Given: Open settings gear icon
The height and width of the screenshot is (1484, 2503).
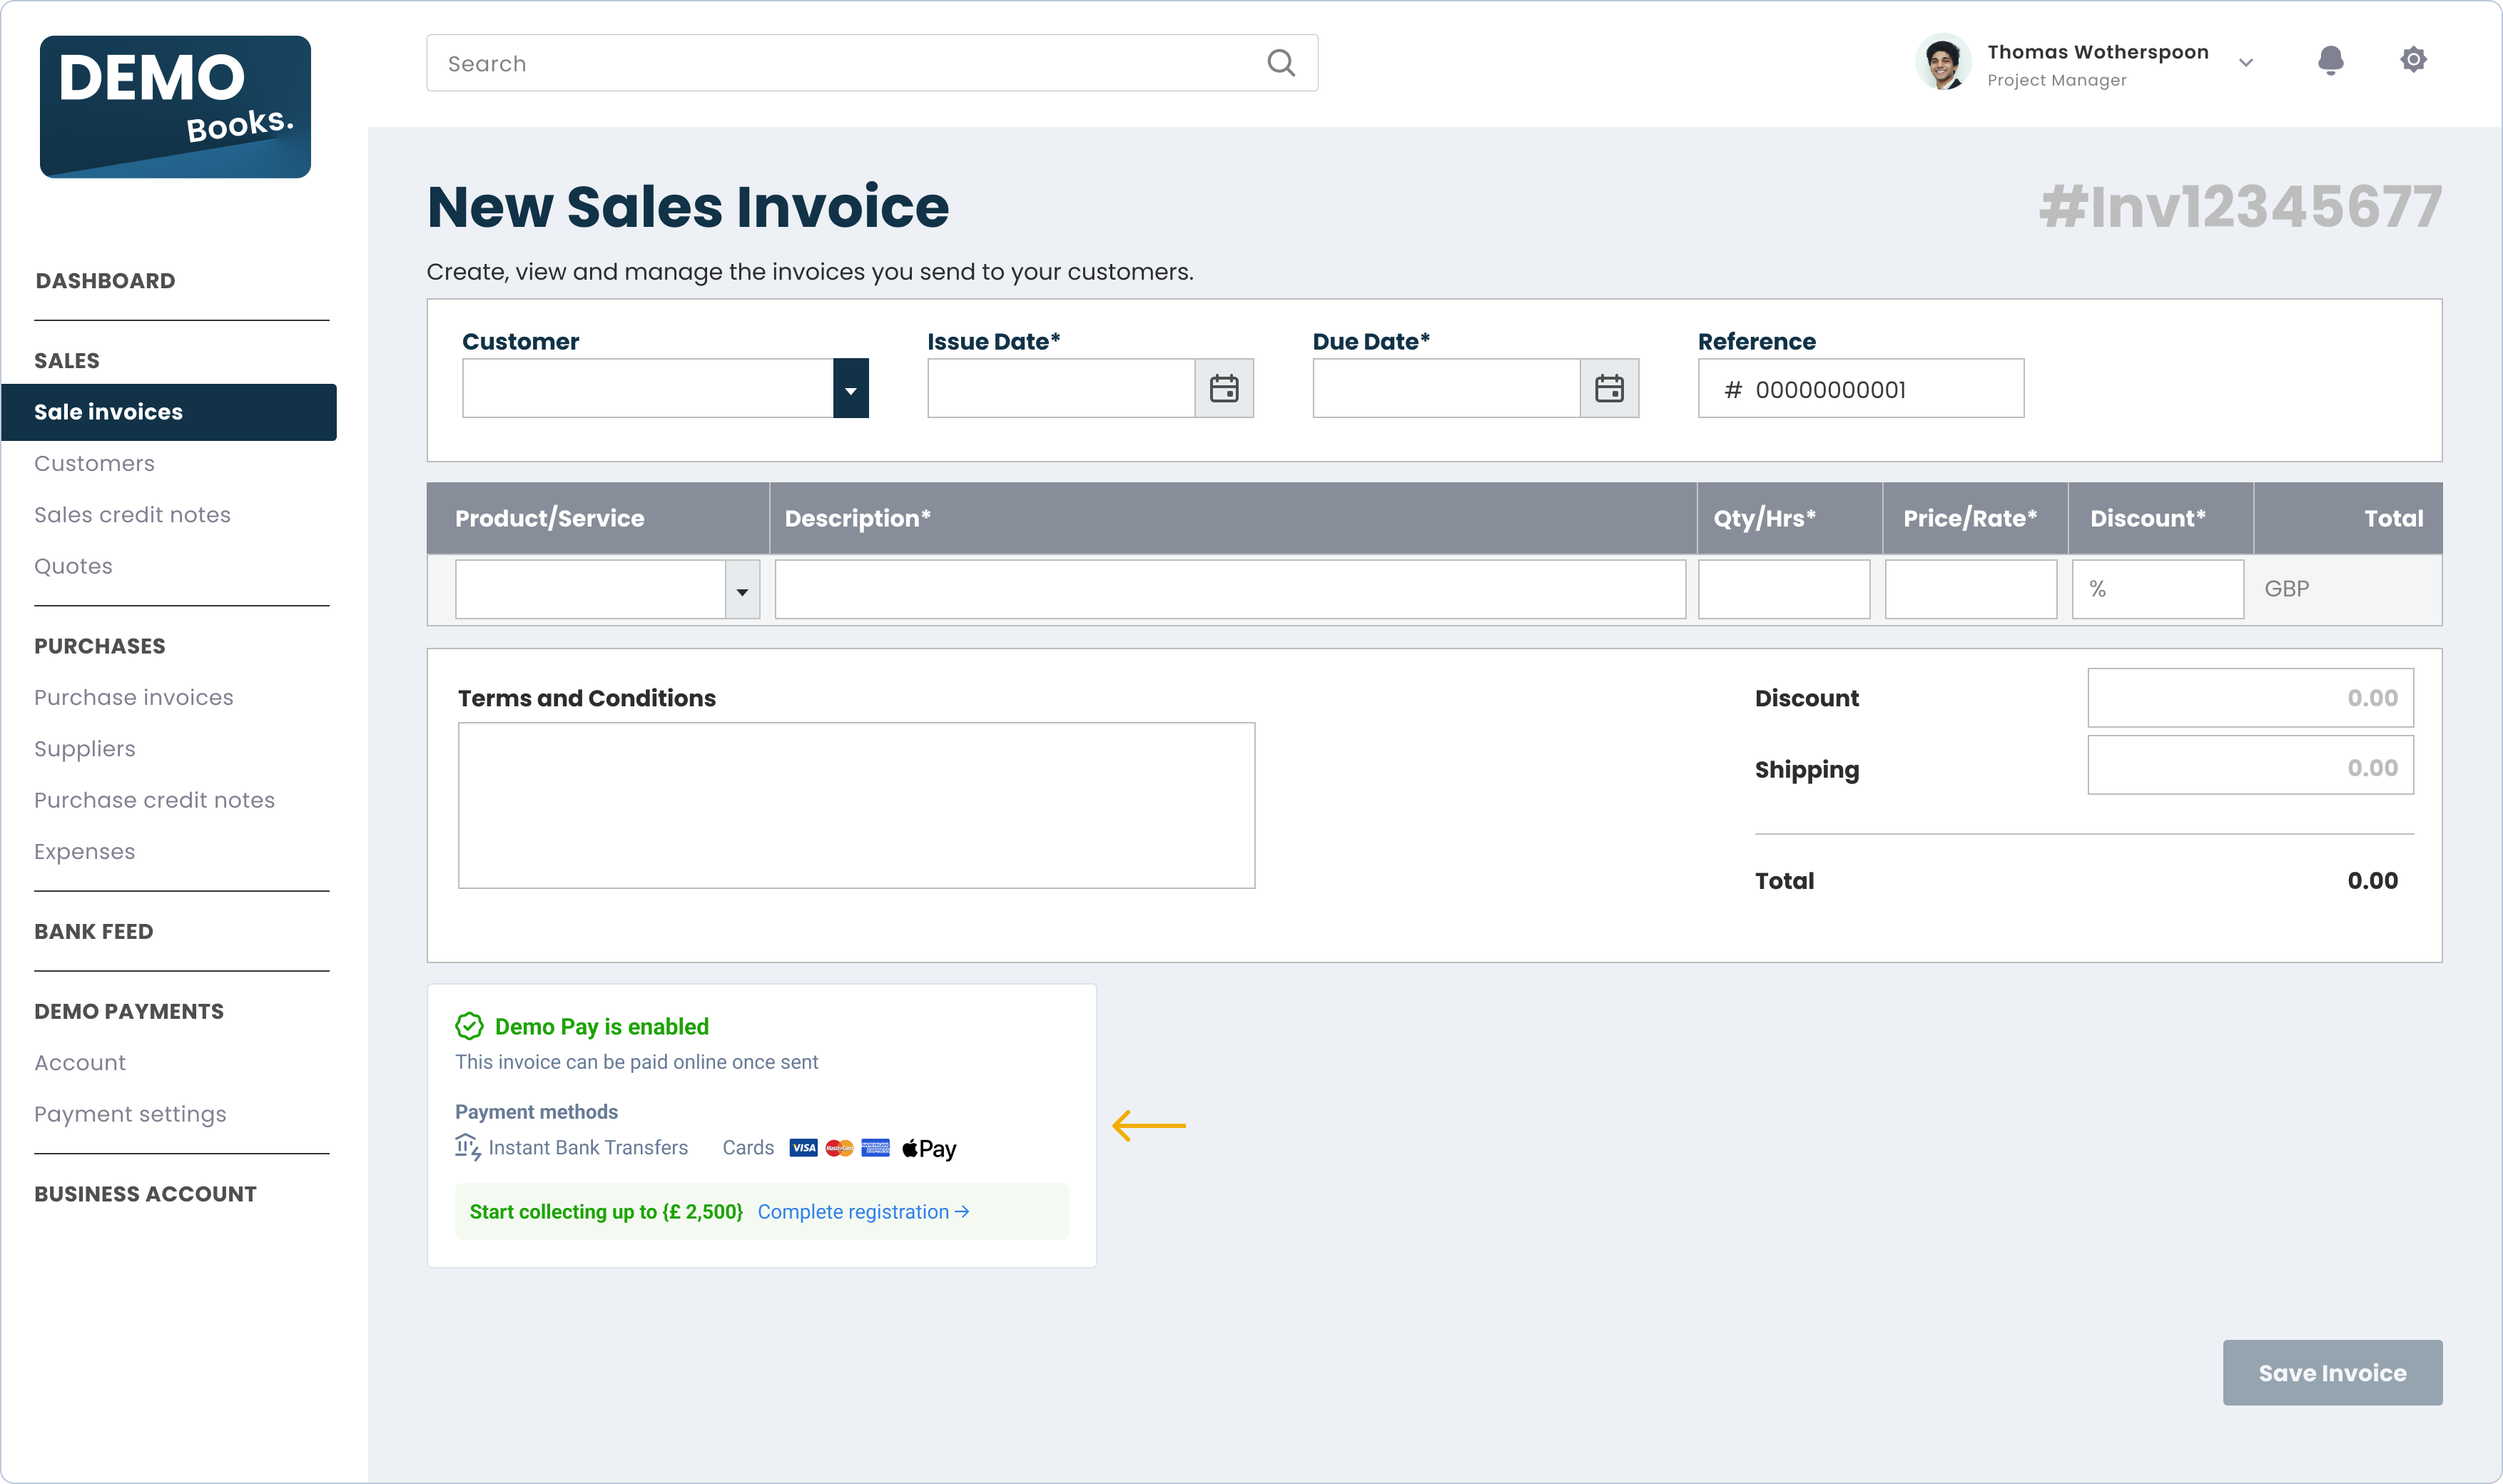Looking at the screenshot, I should 2413,60.
